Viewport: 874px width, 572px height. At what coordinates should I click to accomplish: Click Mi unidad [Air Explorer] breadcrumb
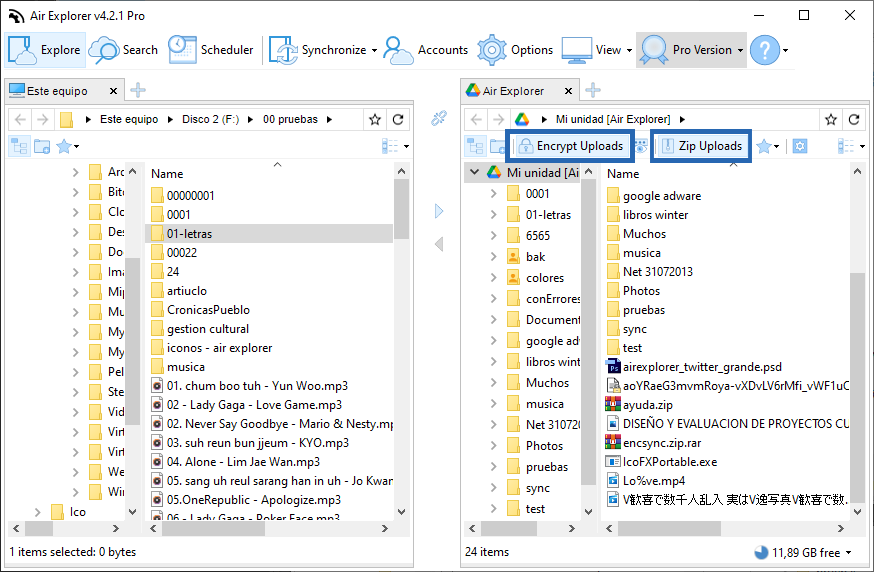(613, 119)
